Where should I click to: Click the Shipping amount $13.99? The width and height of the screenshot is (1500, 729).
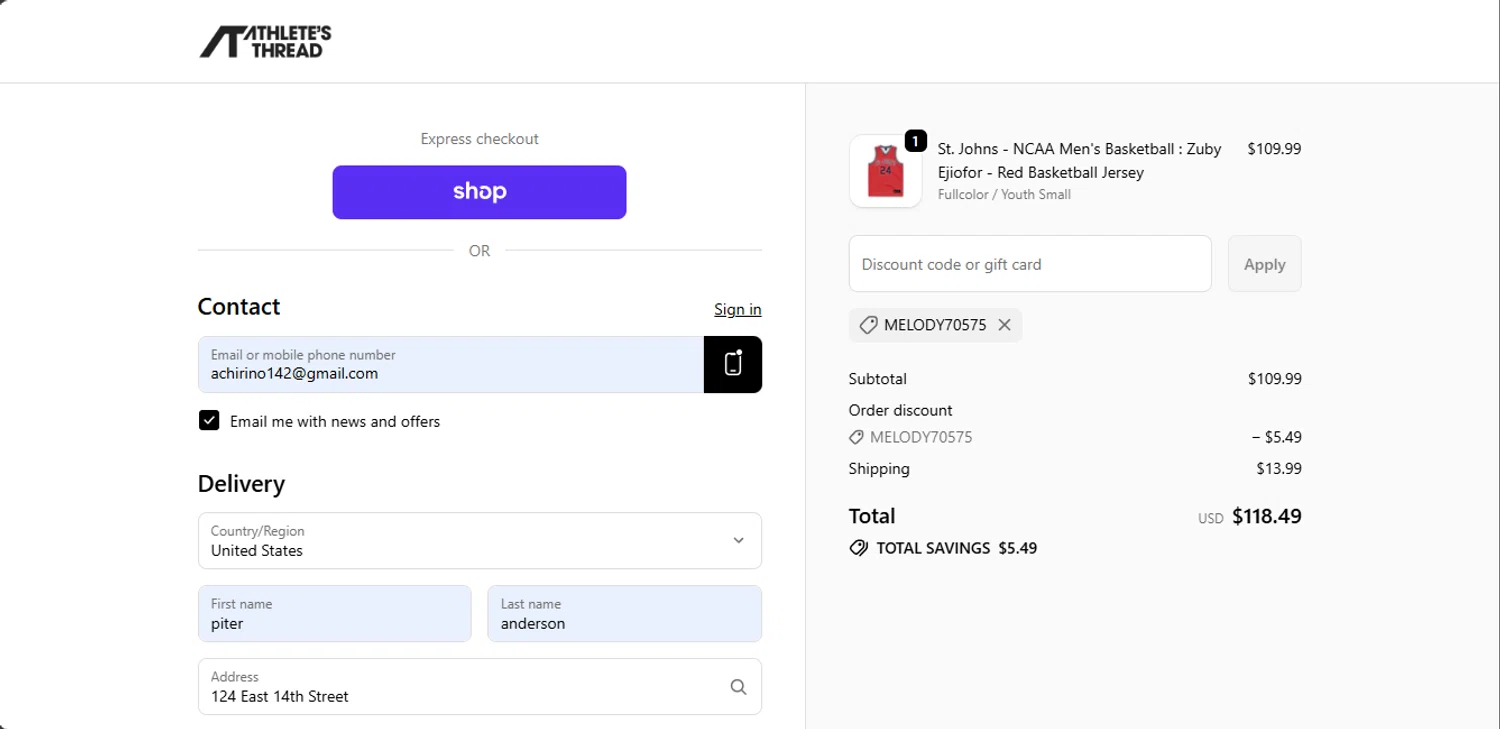pyautogui.click(x=1278, y=468)
